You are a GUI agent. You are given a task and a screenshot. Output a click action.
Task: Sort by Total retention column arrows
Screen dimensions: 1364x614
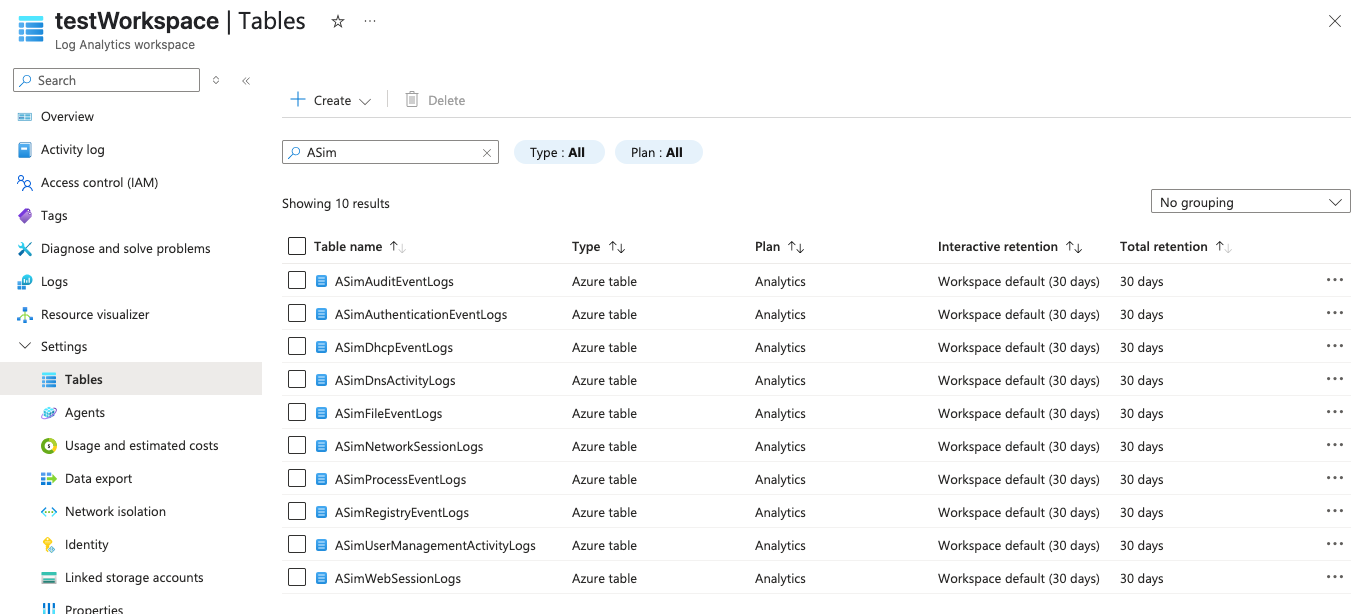click(x=1224, y=247)
